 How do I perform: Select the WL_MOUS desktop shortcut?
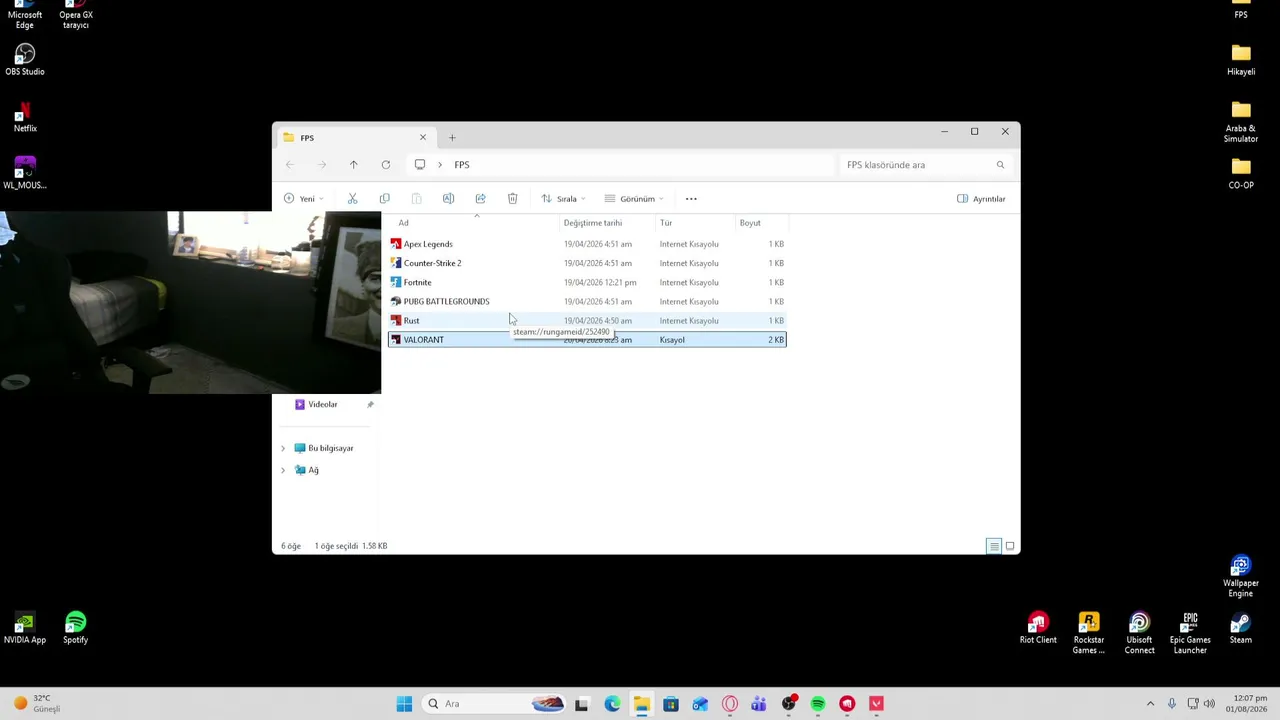25,173
